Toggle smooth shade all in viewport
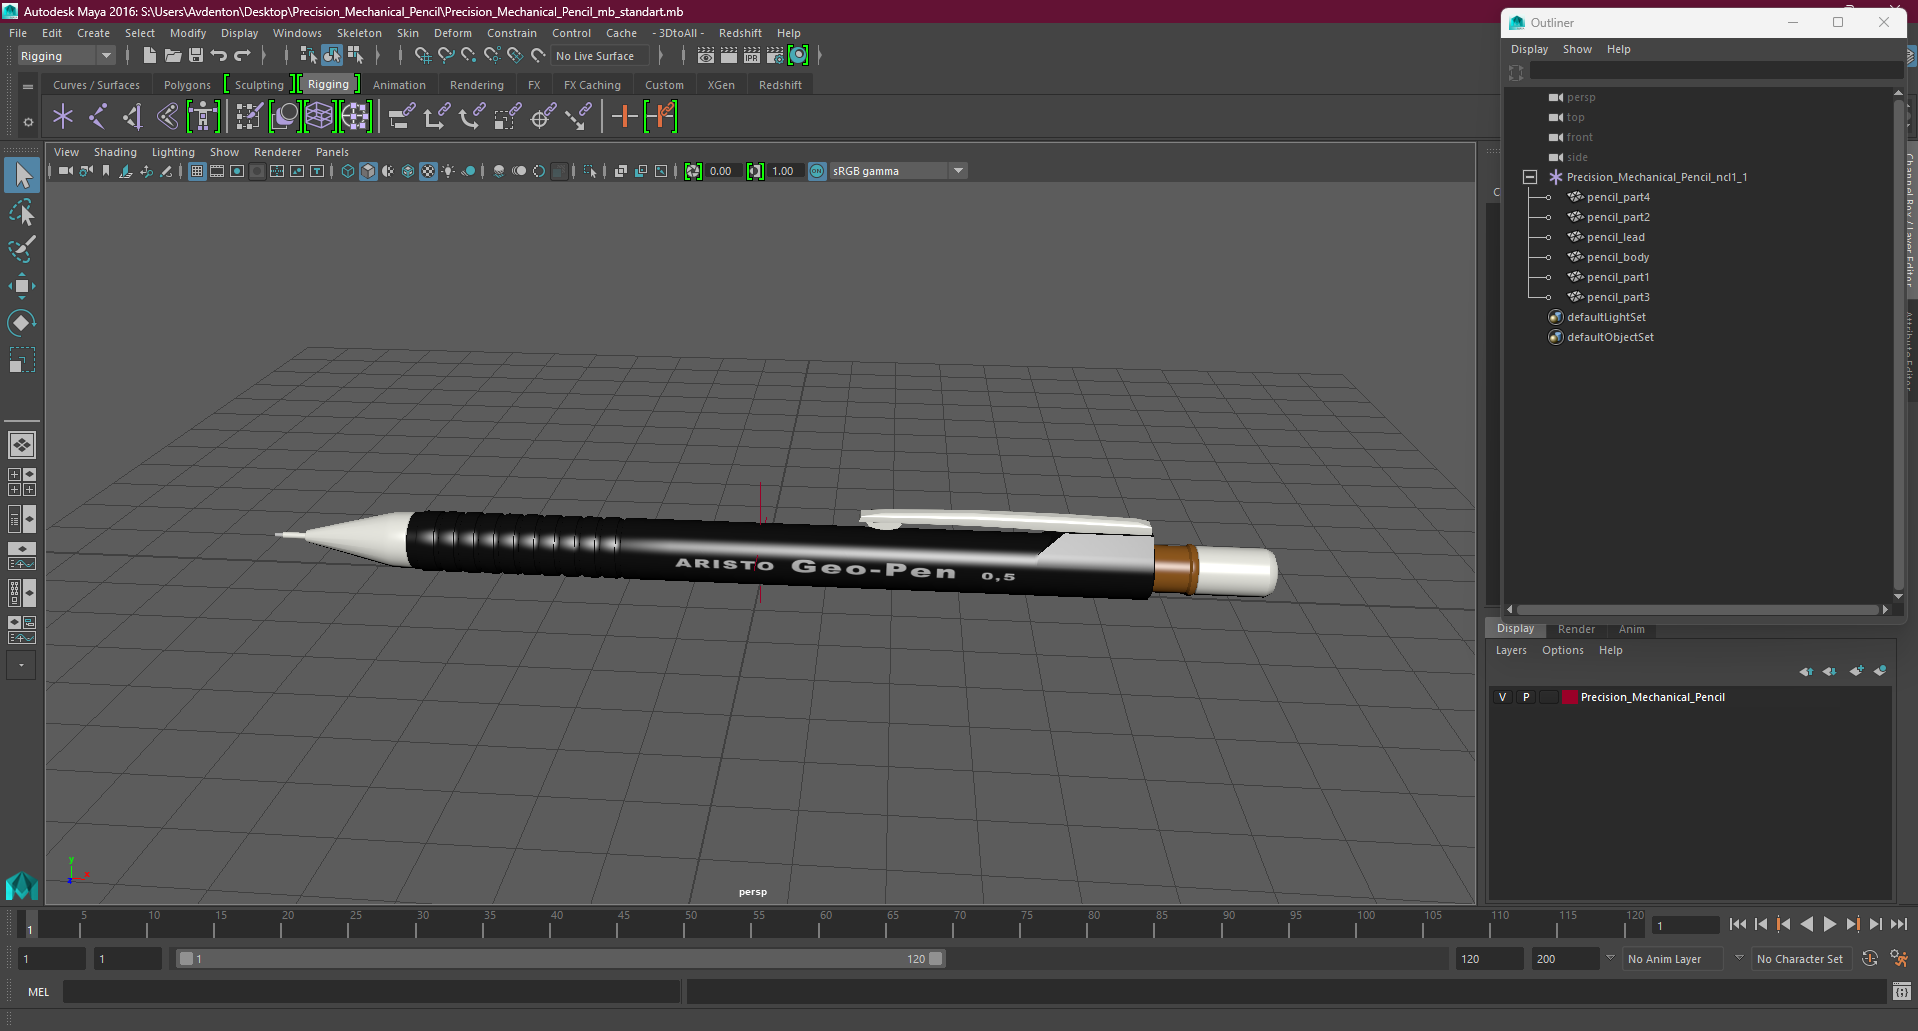The width and height of the screenshot is (1918, 1031). (x=368, y=172)
